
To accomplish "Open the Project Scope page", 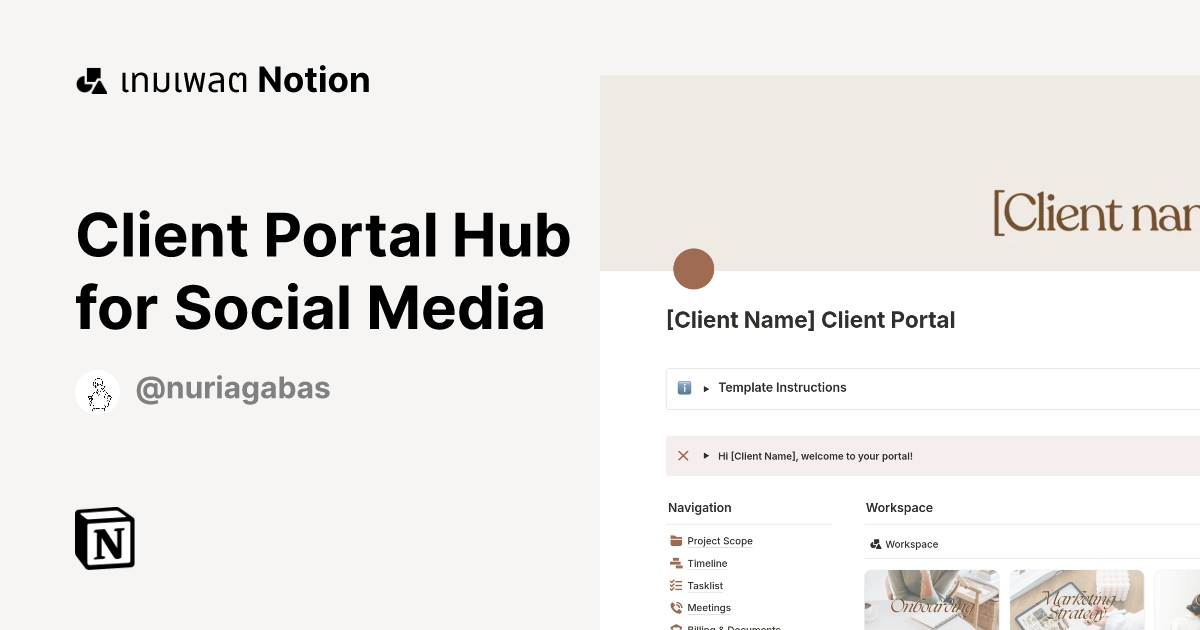I will click(x=719, y=540).
